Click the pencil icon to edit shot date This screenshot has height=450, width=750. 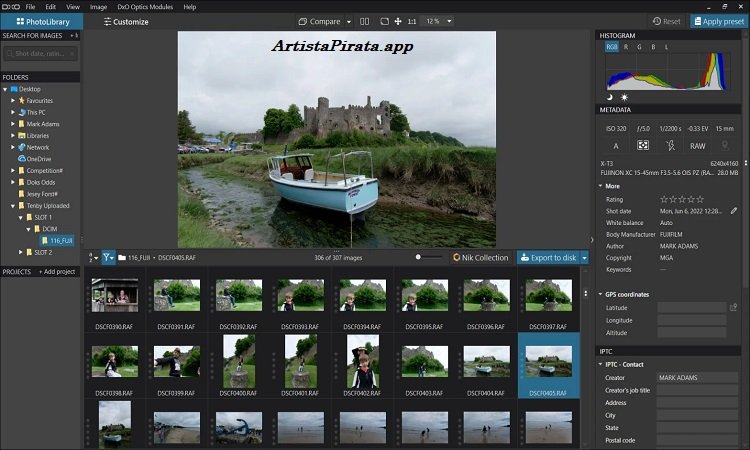coord(734,211)
